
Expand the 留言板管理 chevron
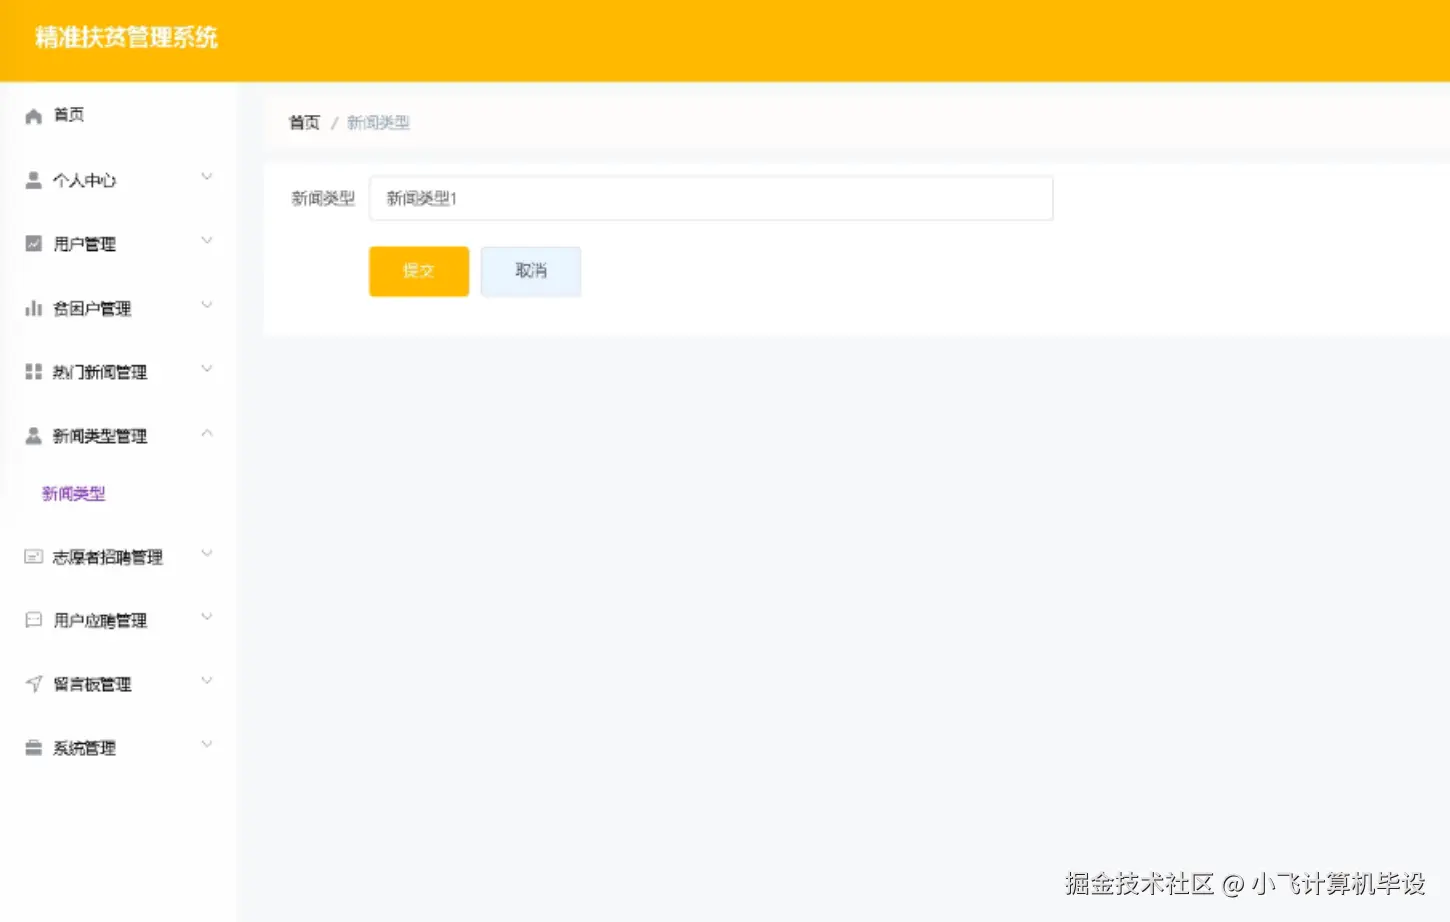(207, 681)
